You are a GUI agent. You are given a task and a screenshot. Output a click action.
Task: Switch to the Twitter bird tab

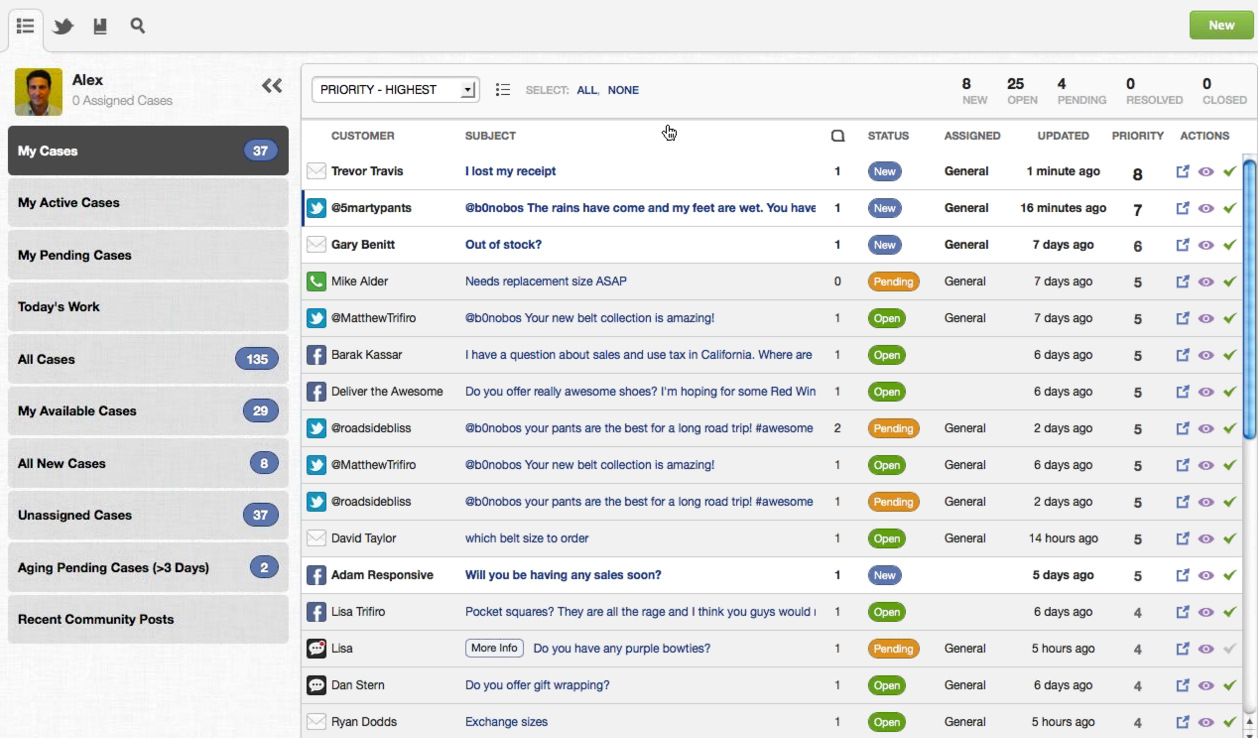(63, 26)
